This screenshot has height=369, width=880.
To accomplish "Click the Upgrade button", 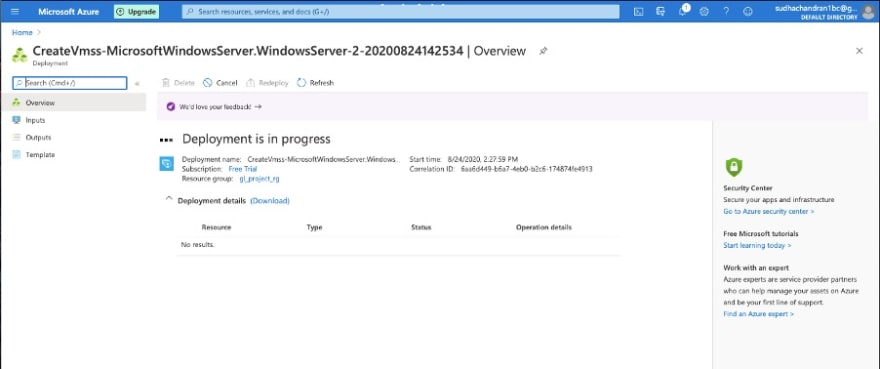I will coord(136,11).
